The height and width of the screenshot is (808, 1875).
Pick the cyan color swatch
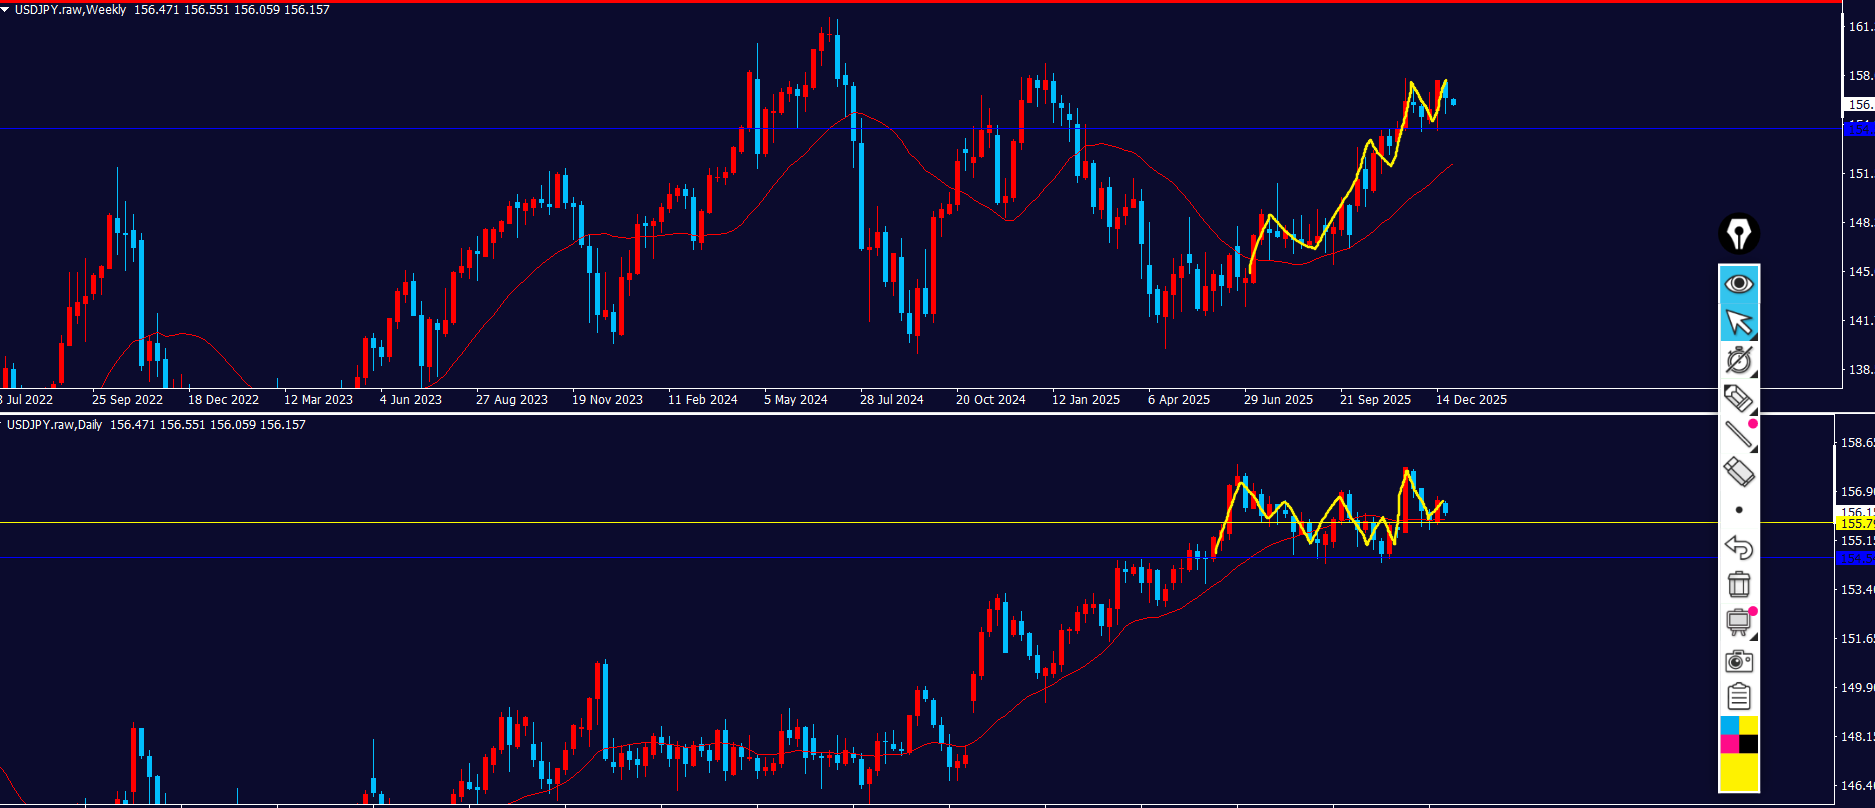click(x=1729, y=725)
